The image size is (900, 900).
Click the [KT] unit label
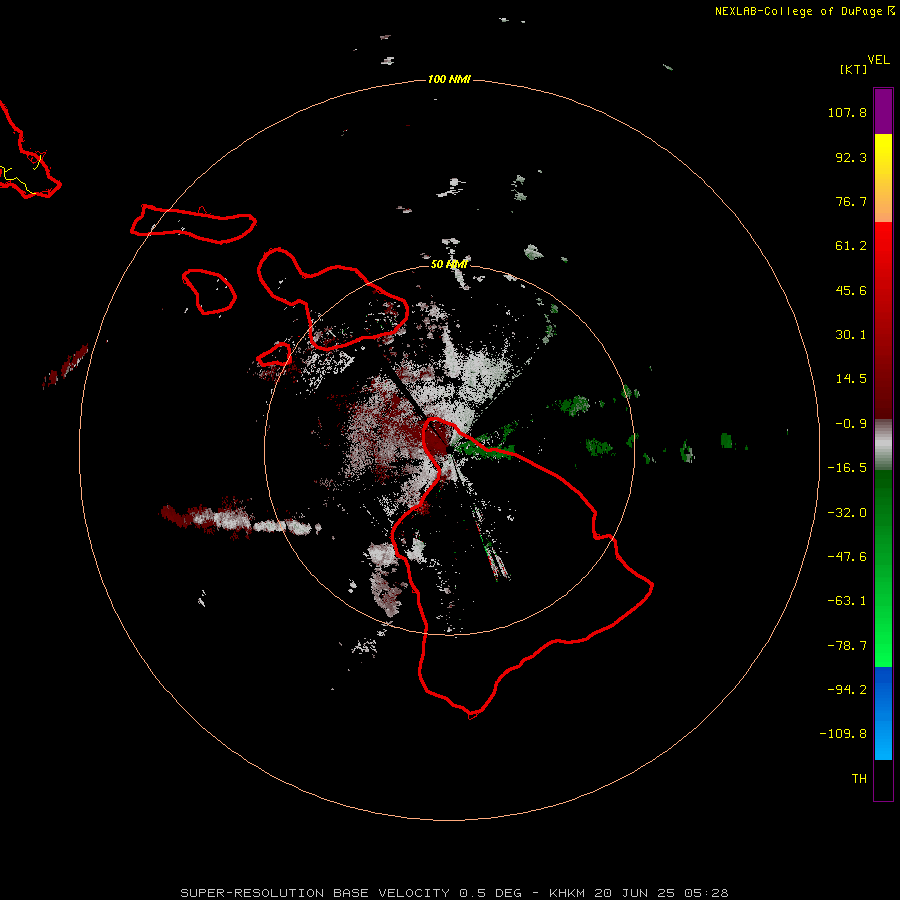coord(854,69)
